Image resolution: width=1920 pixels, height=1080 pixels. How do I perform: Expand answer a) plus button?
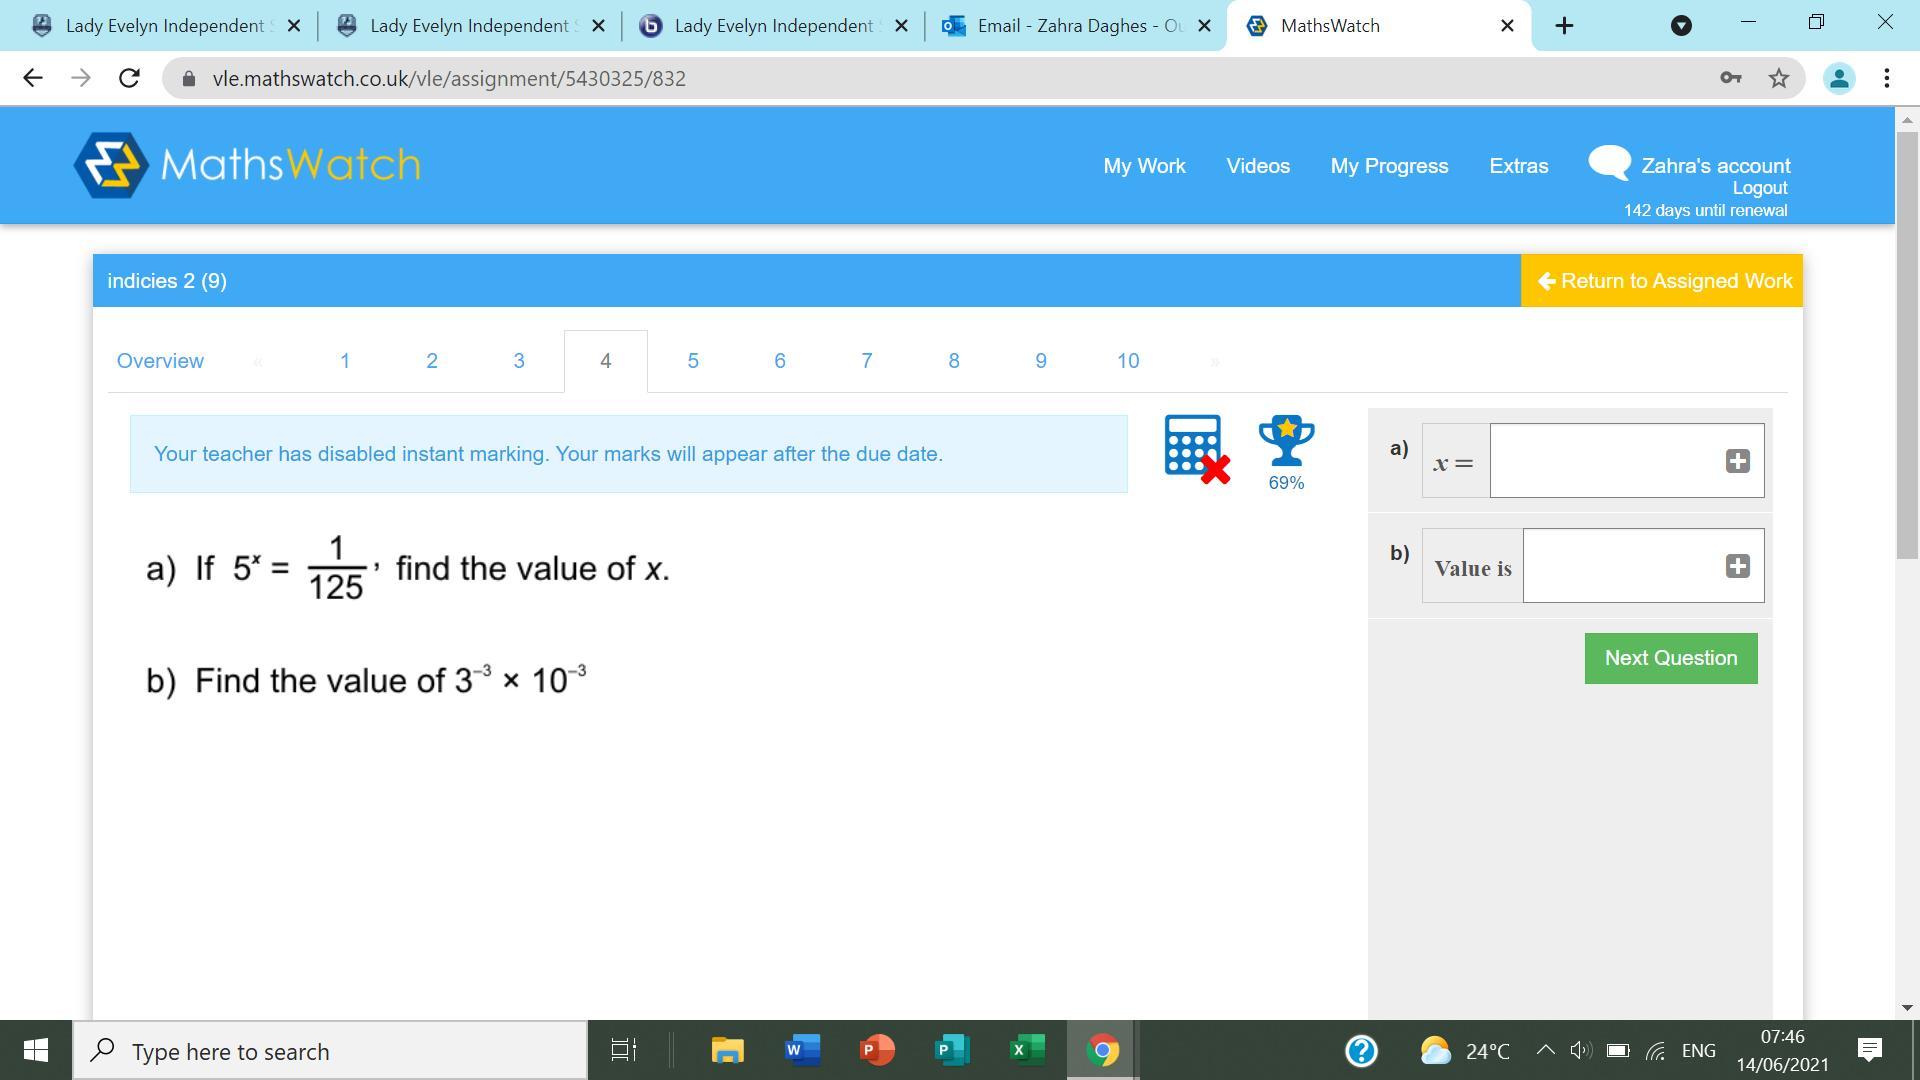click(1737, 461)
